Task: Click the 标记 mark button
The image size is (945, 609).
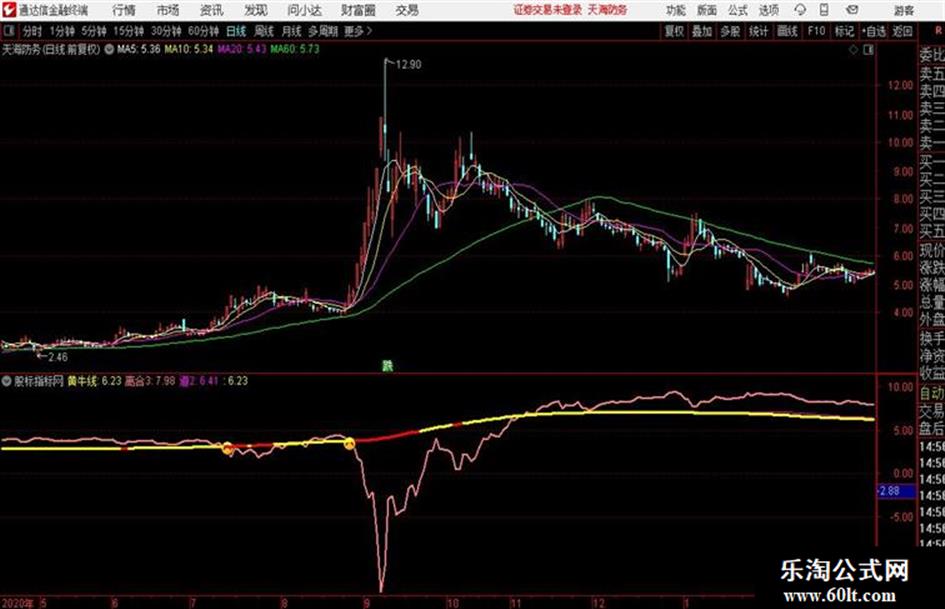Action: (x=844, y=31)
